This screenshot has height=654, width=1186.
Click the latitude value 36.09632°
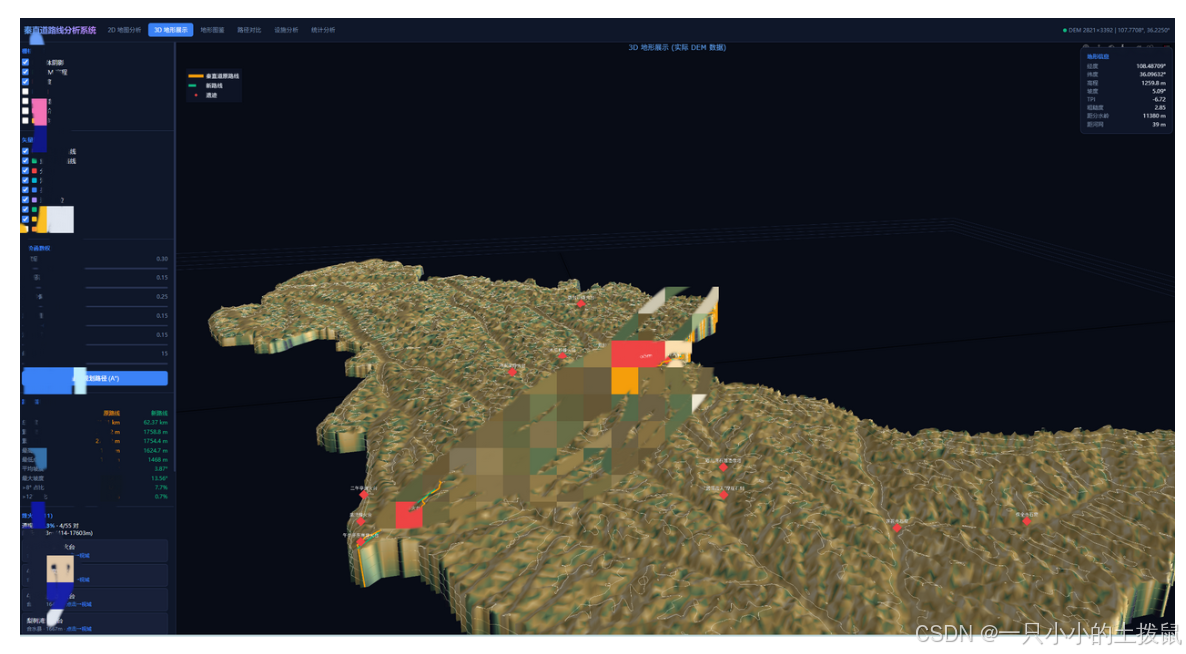coord(1152,75)
